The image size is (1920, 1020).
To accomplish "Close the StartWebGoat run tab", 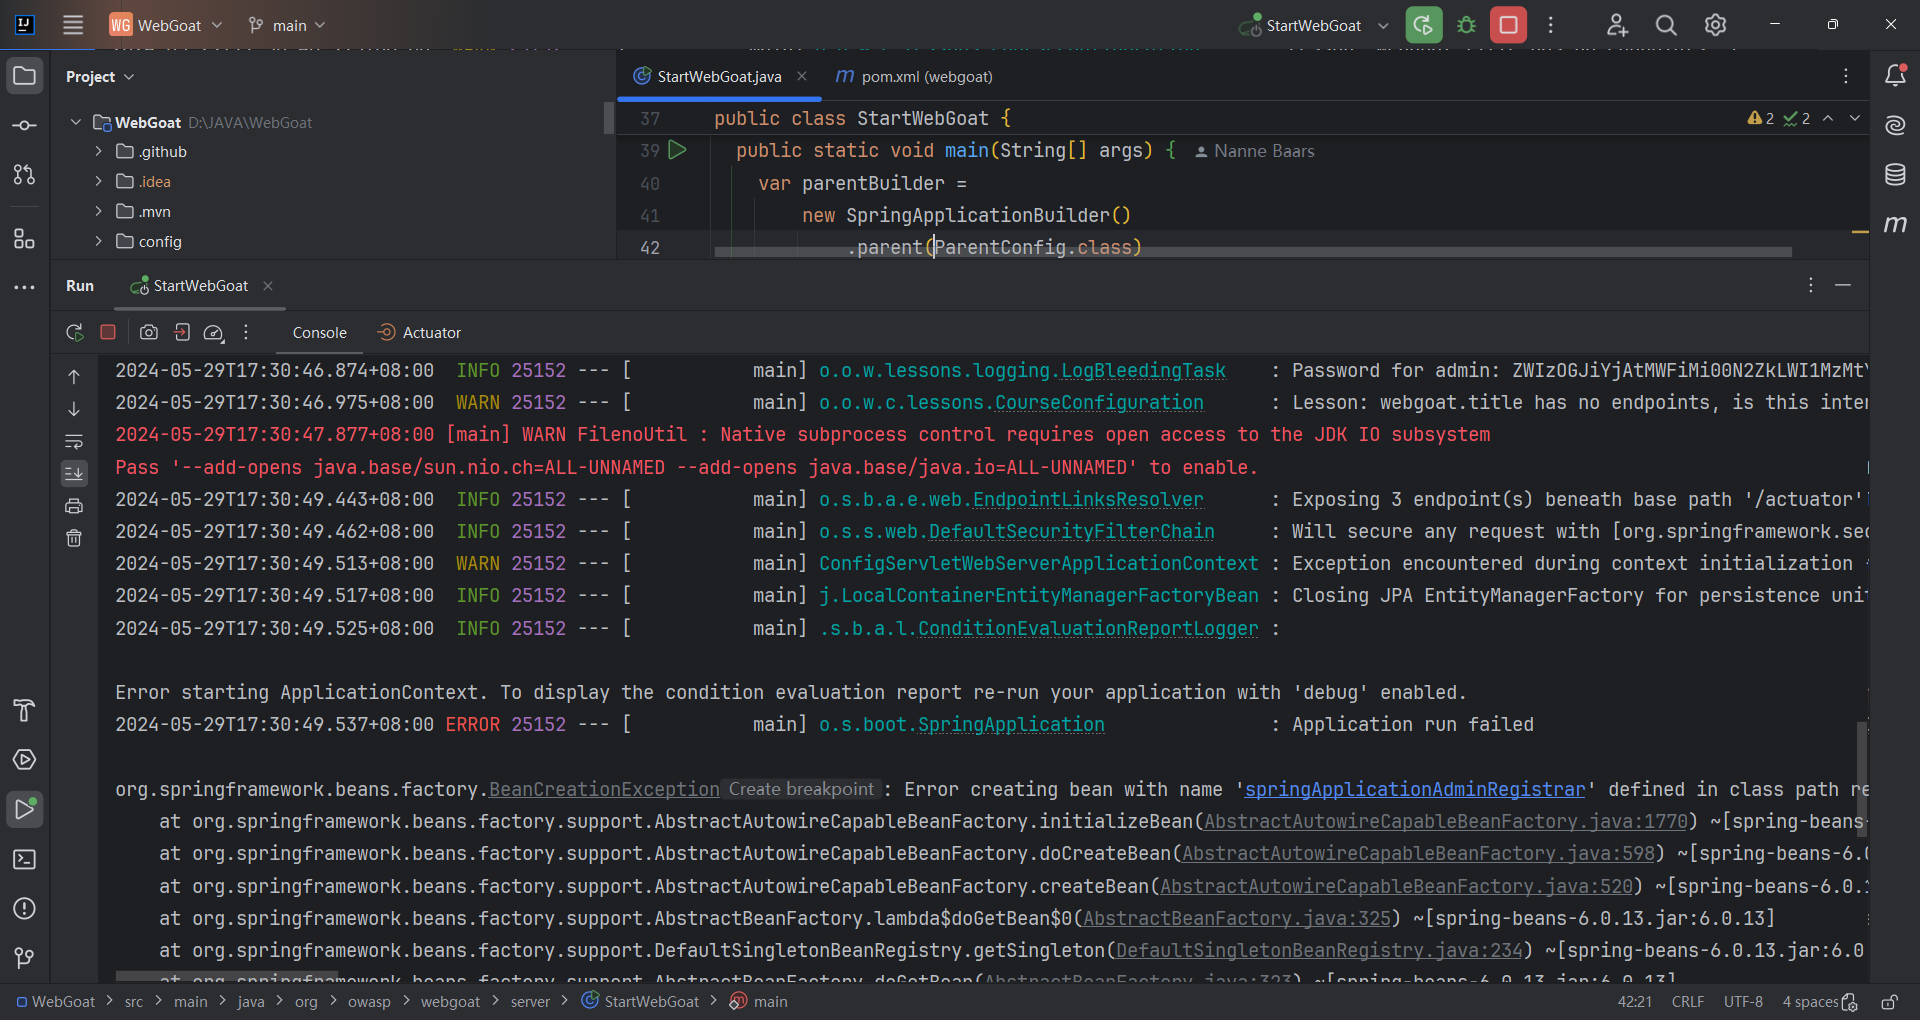I will [x=268, y=286].
